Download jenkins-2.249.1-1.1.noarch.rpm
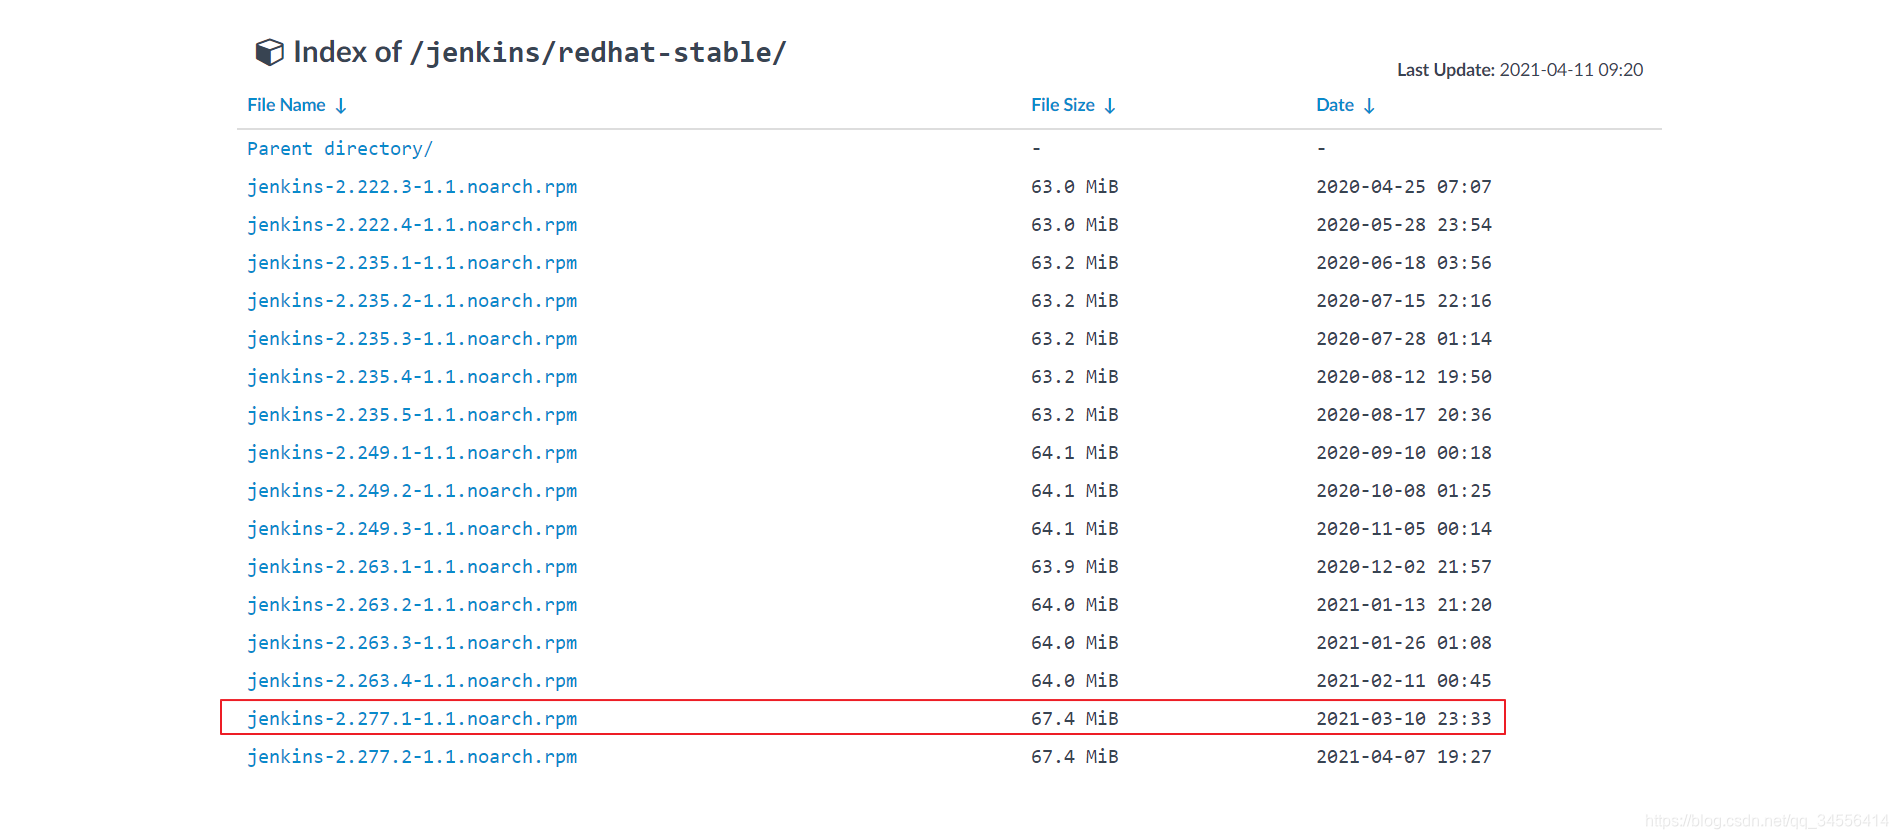This screenshot has width=1898, height=839. pos(412,453)
